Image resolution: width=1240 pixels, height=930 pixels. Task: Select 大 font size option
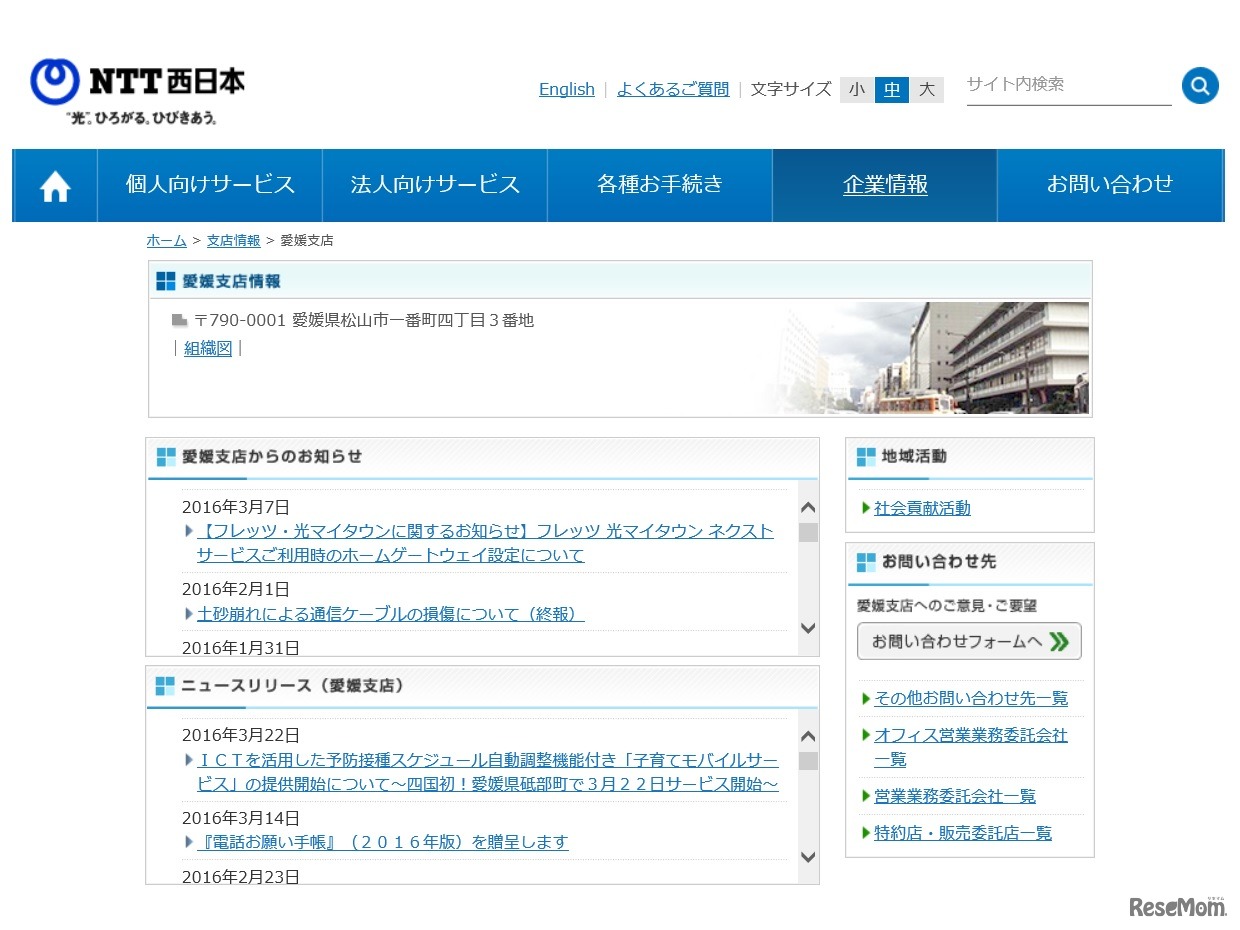(926, 89)
